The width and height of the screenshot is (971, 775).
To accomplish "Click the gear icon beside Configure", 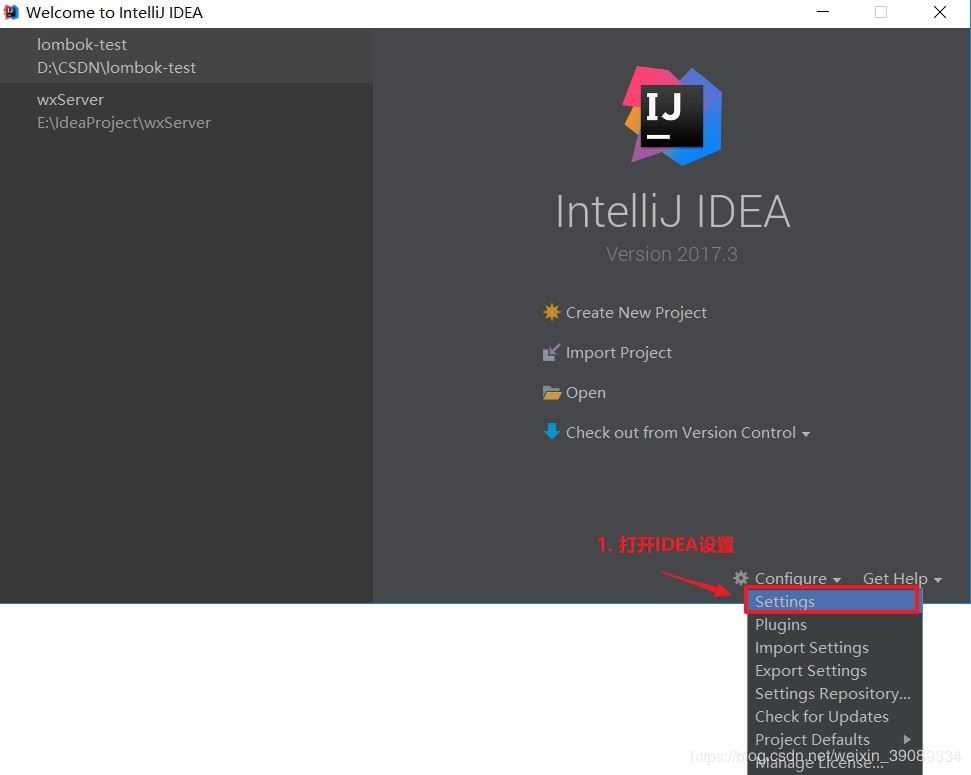I will coord(740,578).
